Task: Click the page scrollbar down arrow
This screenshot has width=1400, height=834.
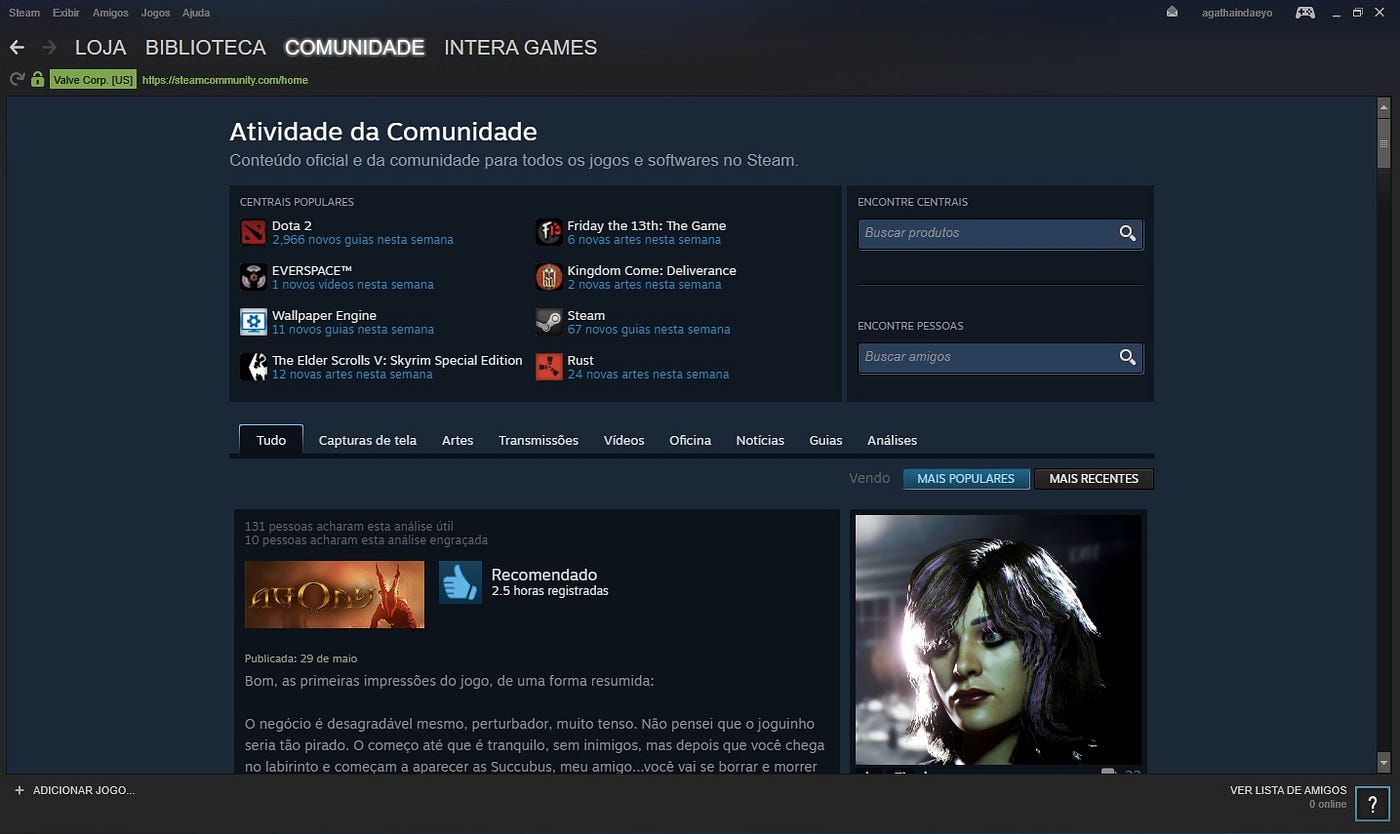Action: click(x=1383, y=762)
